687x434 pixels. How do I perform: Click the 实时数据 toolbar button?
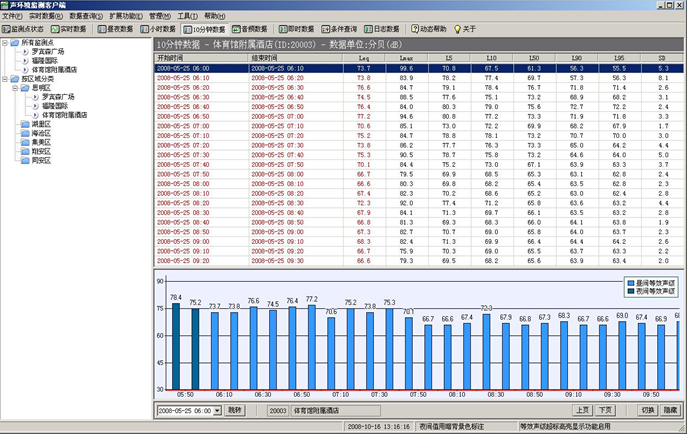[x=68, y=30]
